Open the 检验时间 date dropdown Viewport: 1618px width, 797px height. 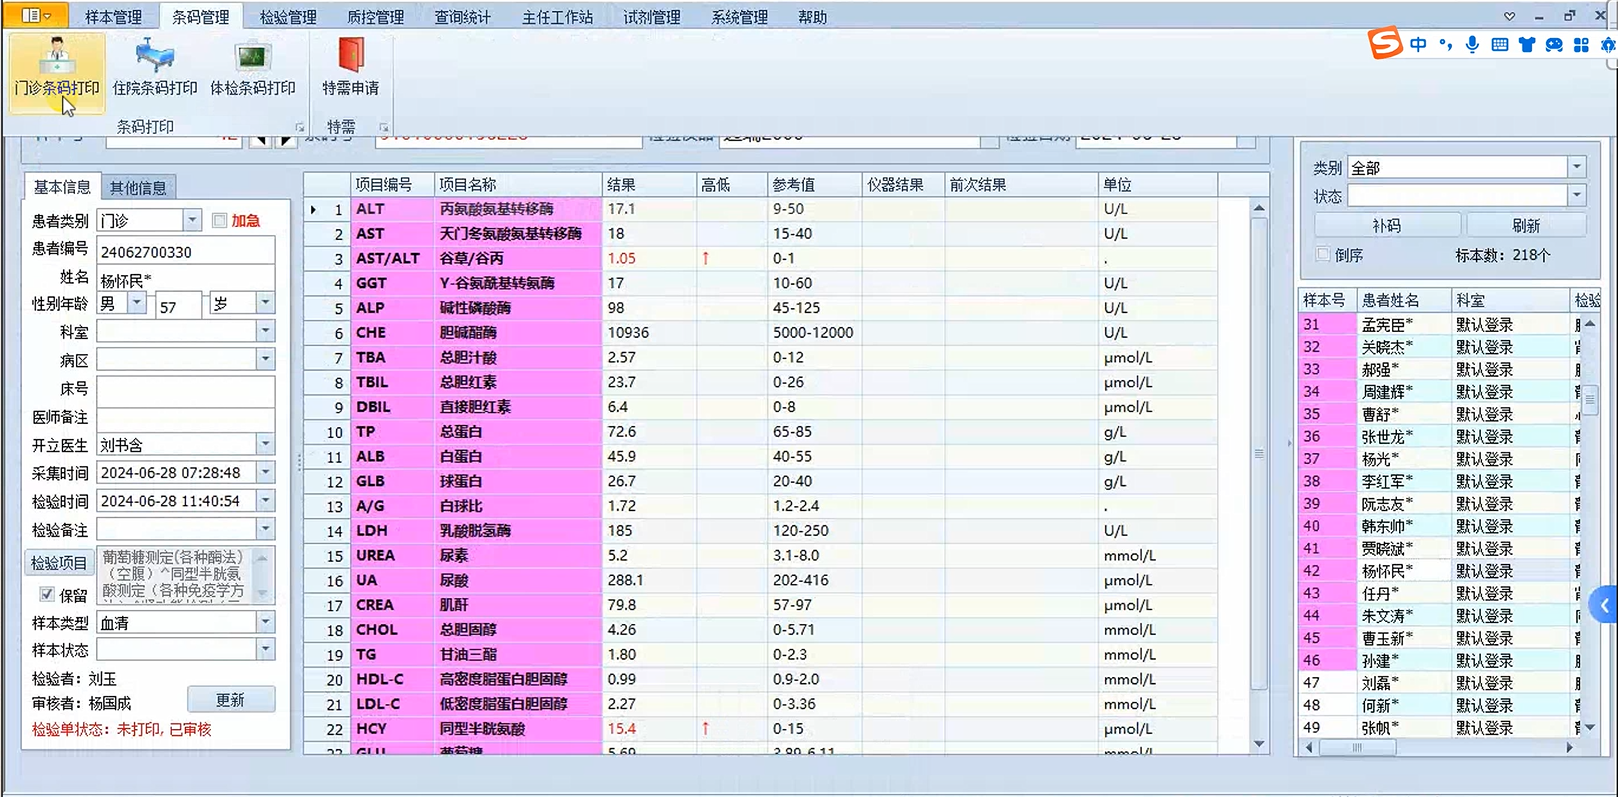tap(265, 500)
